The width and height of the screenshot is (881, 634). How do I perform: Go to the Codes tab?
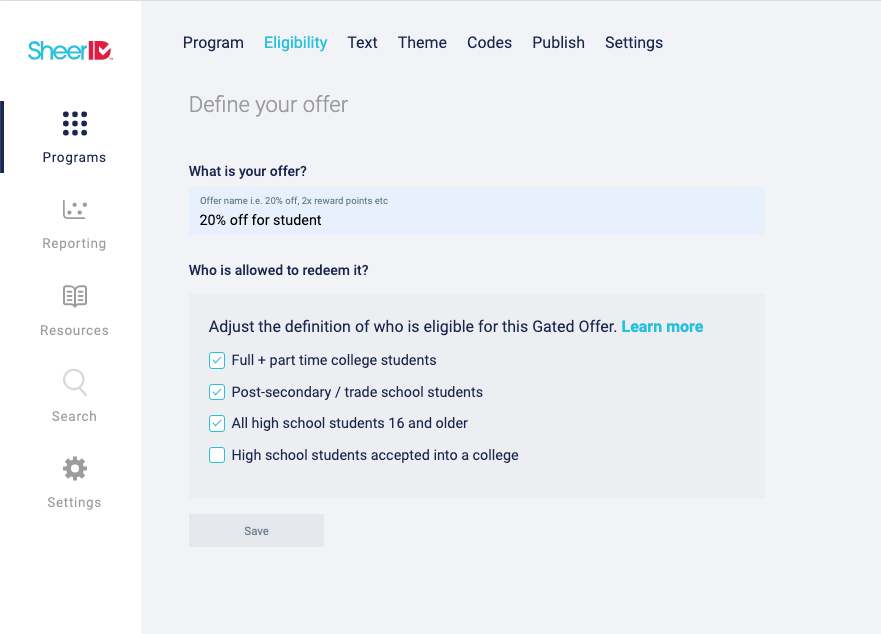tap(489, 43)
